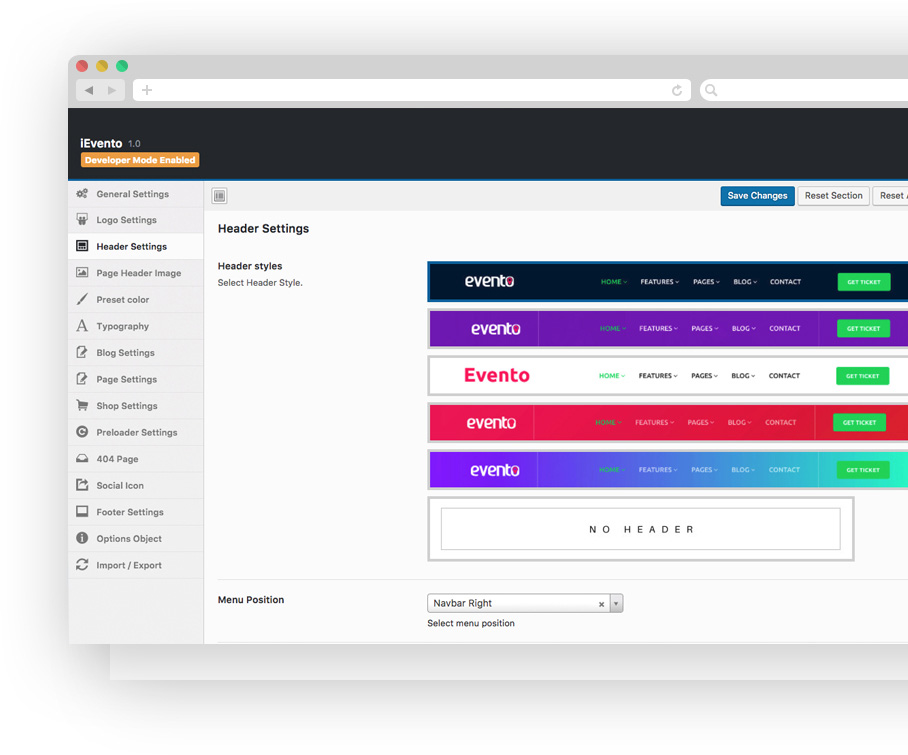908x755 pixels.
Task: Click the Shop Settings cart icon
Action: [82, 406]
